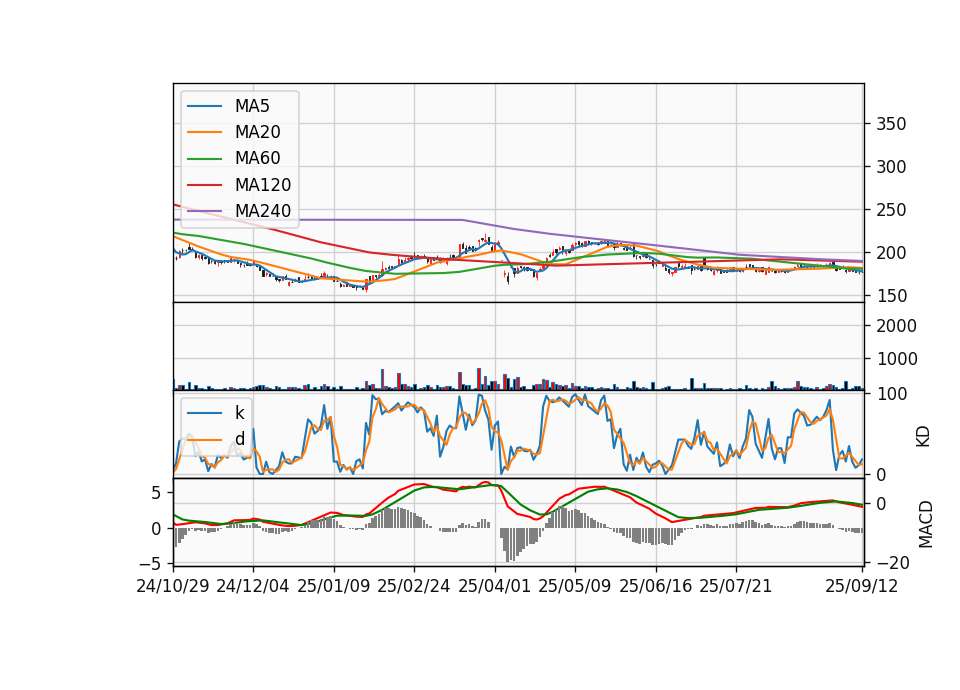Image resolution: width=960 pixels, height=690 pixels.
Task: Click the 250 price axis label
Action: click(x=891, y=210)
